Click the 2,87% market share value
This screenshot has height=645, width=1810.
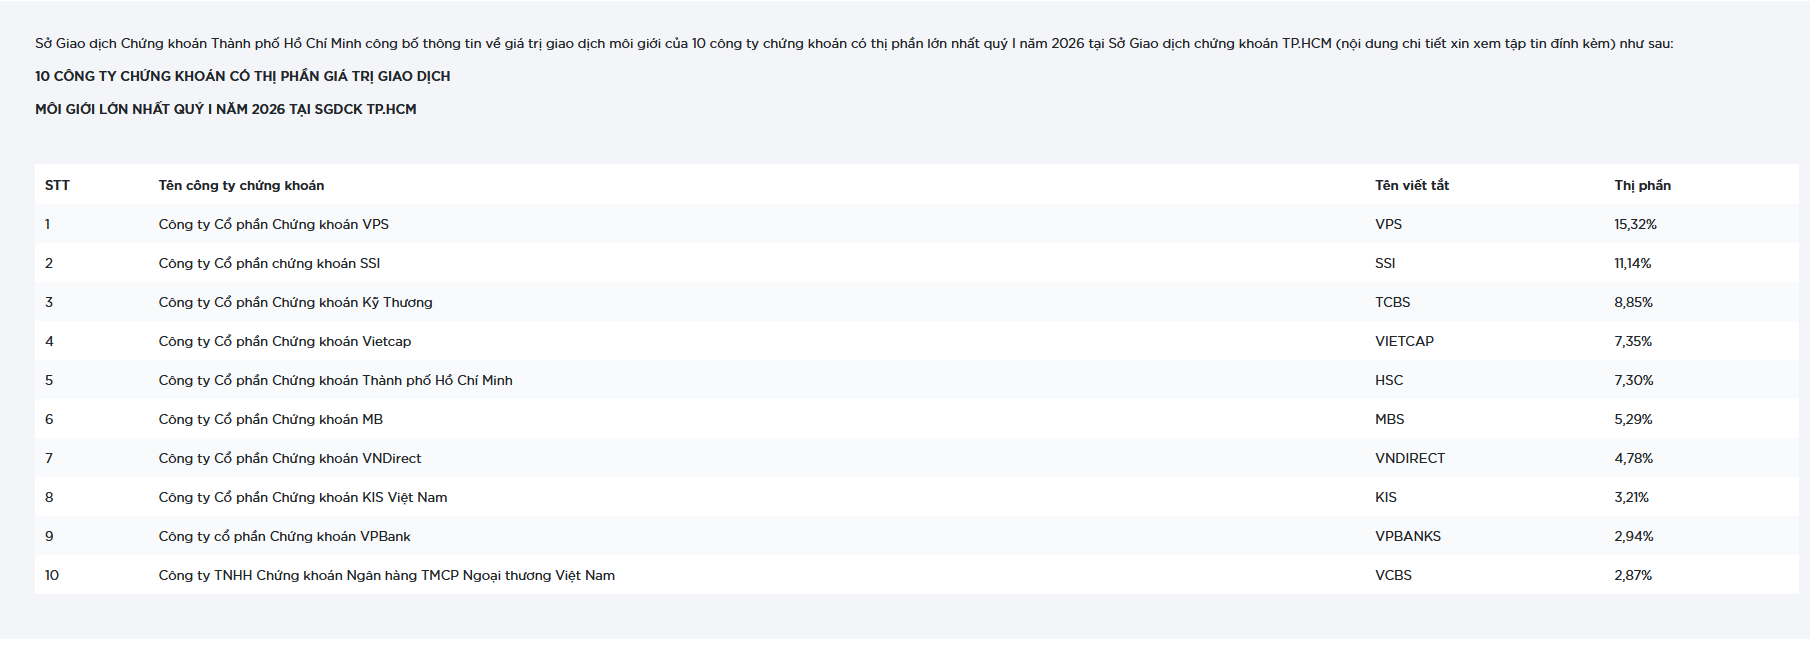click(x=1632, y=575)
